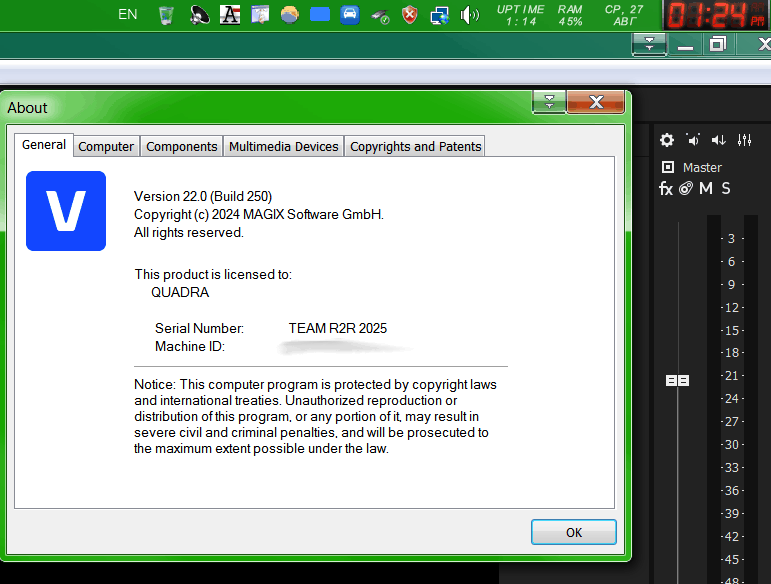Viewport: 771px width, 584px height.
Task: Click the Master volume fader handle
Action: 677,380
